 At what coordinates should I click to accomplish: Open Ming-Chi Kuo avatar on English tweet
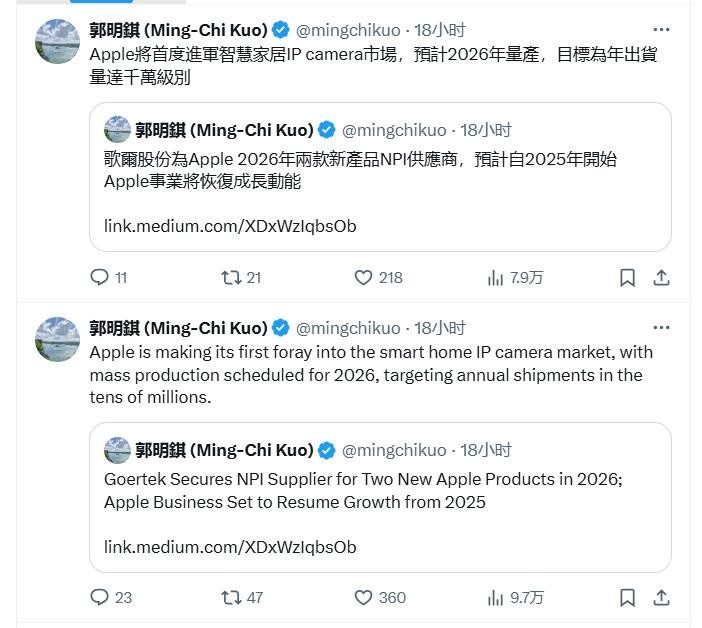[x=57, y=339]
